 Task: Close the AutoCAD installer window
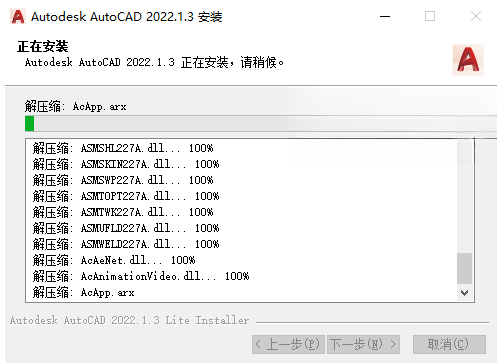pos(476,16)
